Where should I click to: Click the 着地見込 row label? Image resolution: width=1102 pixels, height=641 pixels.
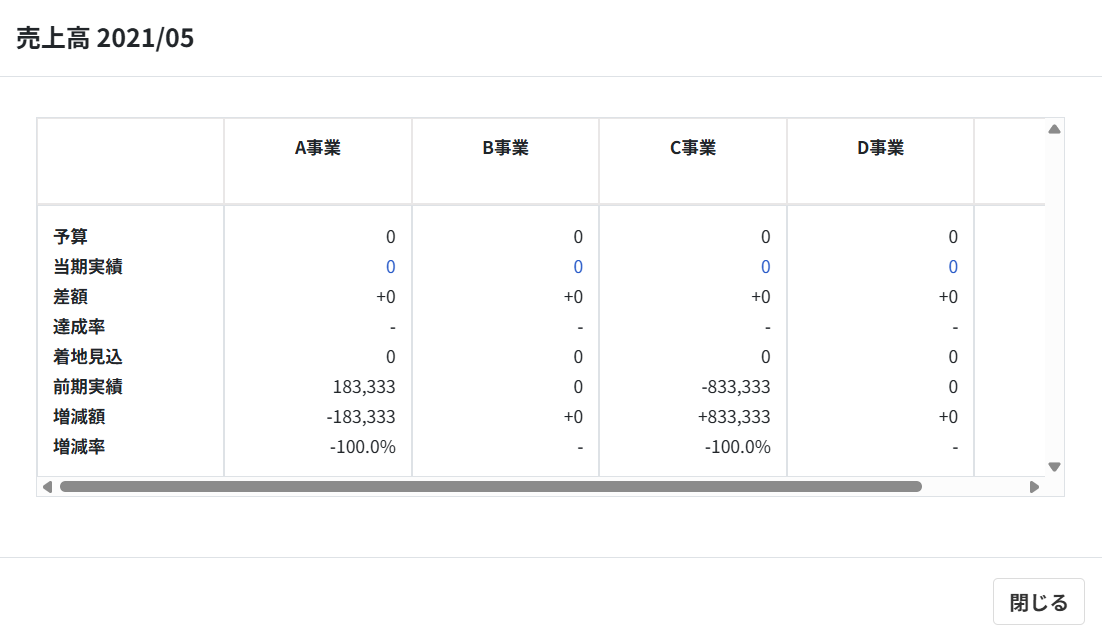[x=88, y=357]
